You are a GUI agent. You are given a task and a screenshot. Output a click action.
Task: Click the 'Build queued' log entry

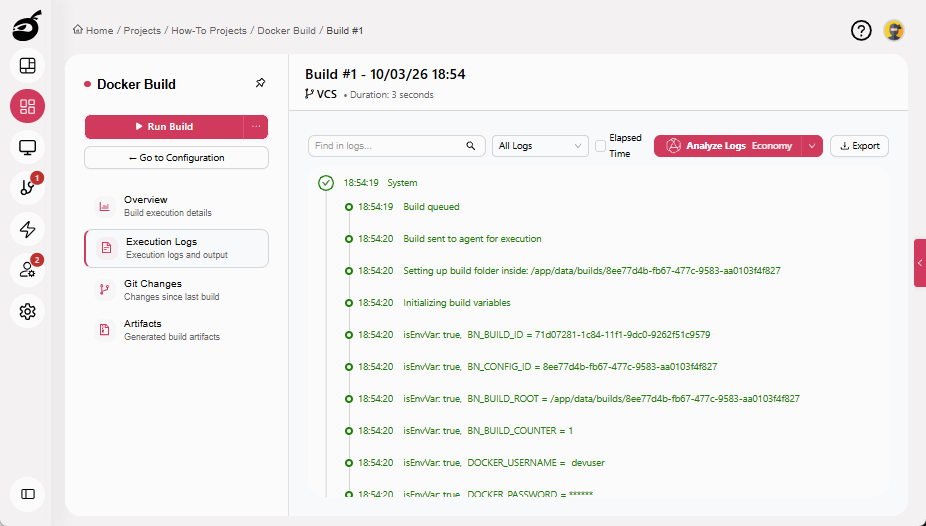coord(431,207)
